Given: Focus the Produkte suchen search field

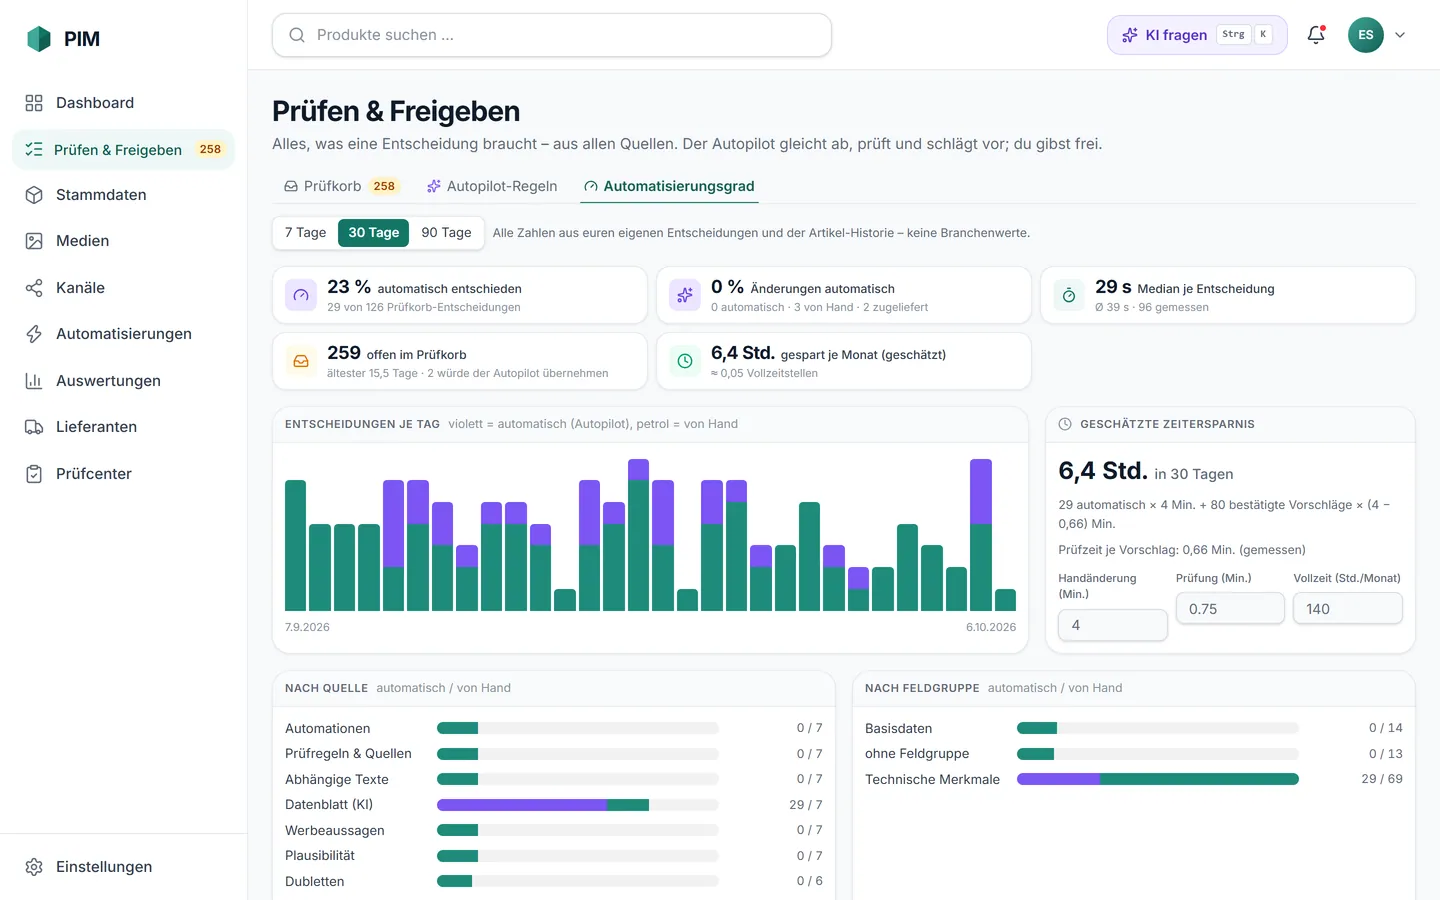Looking at the screenshot, I should pos(552,35).
